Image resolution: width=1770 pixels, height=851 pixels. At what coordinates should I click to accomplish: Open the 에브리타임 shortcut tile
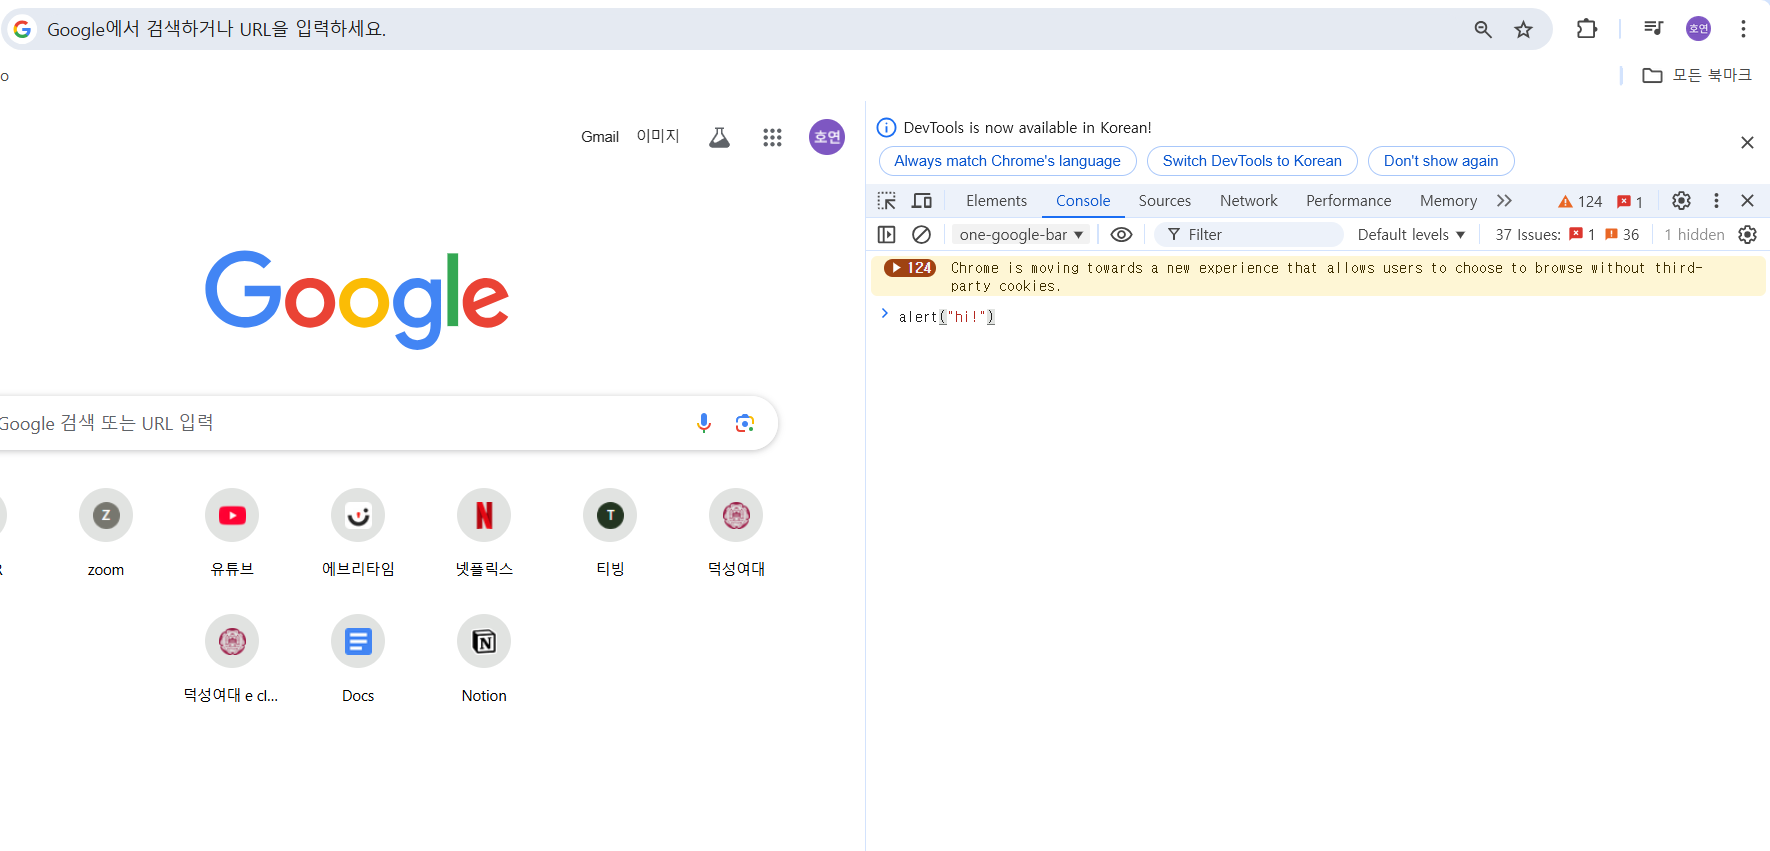click(x=358, y=533)
